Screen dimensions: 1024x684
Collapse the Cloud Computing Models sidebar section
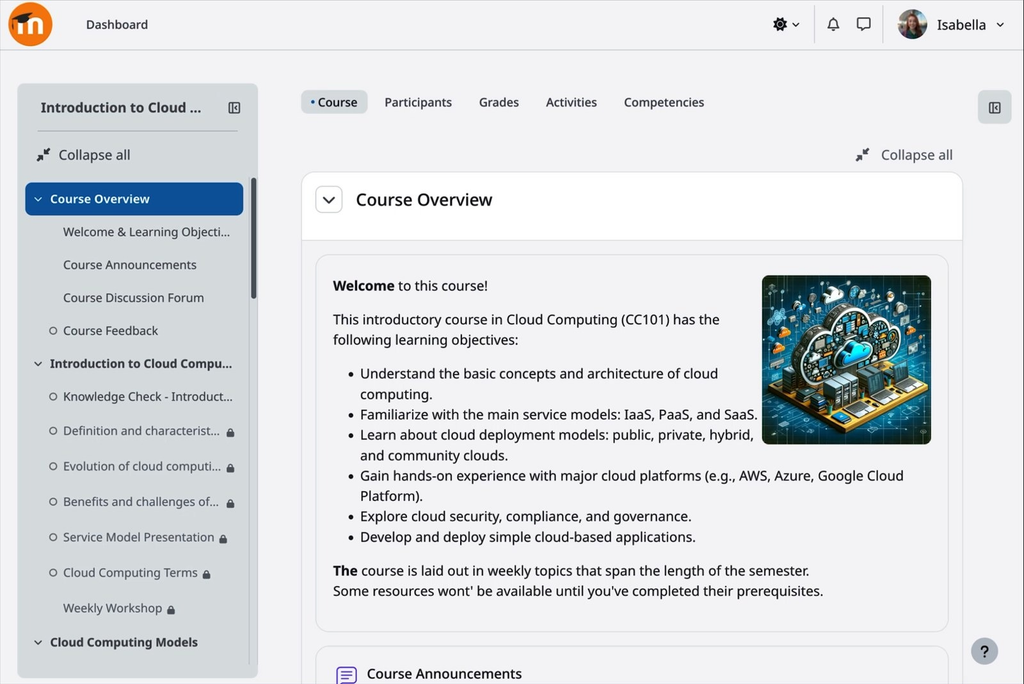coord(38,643)
